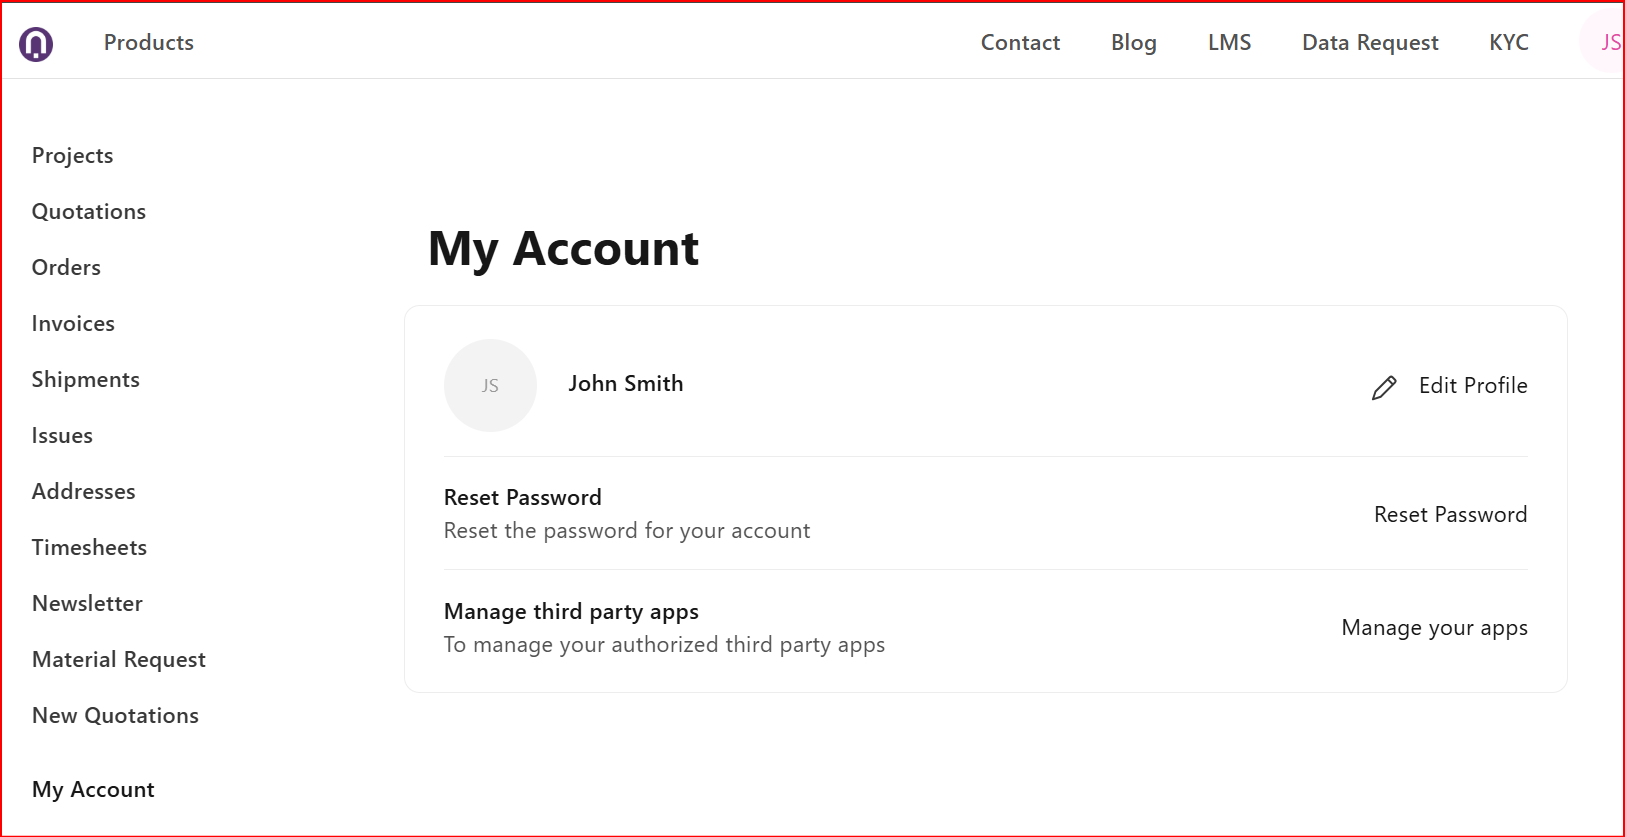Navigate to LMS

[x=1229, y=43]
